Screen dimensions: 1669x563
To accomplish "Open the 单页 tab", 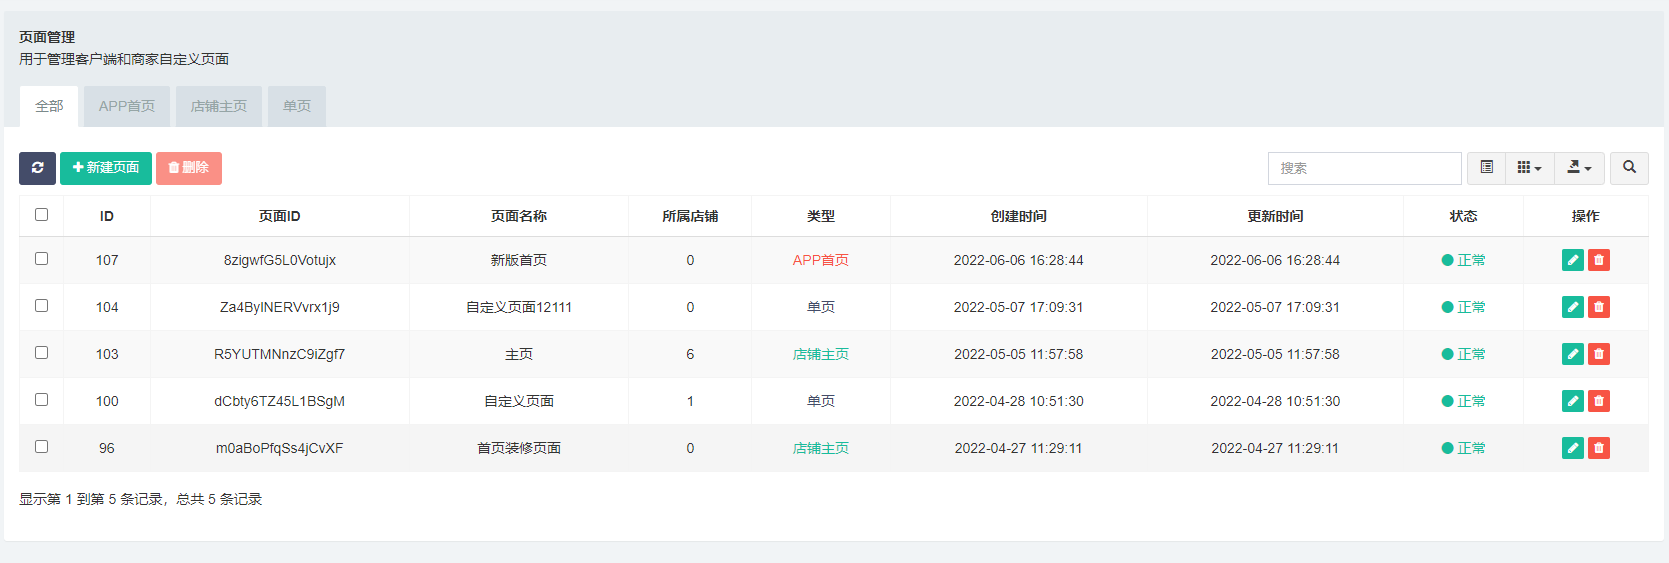I will [x=297, y=106].
